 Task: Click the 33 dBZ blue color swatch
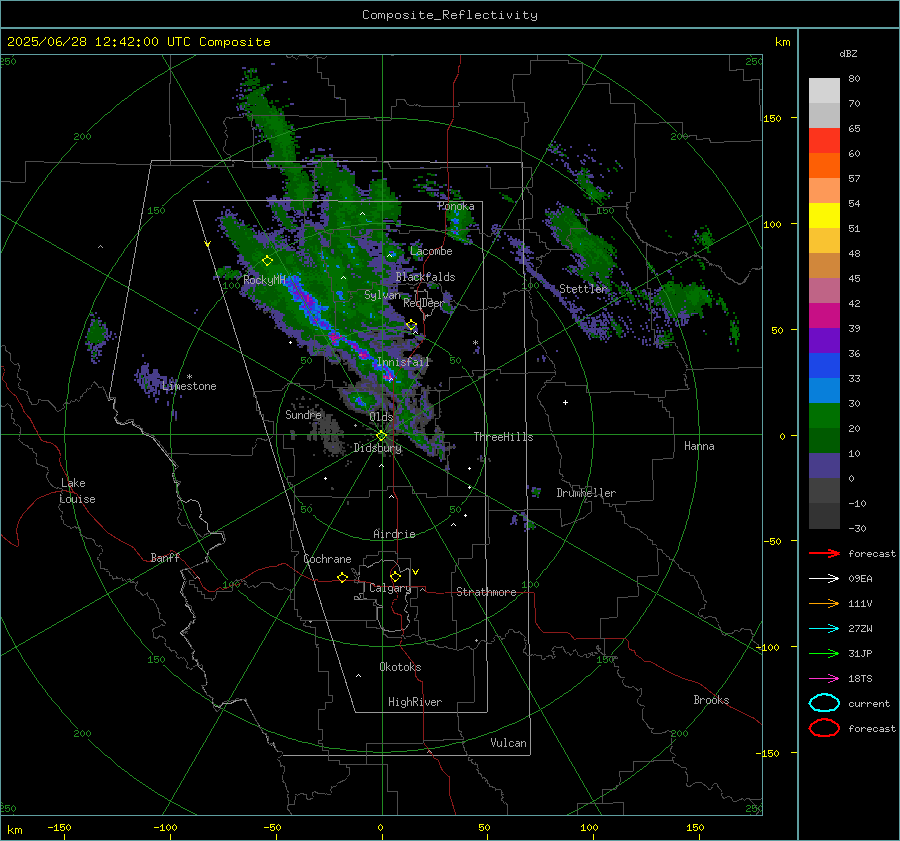[824, 365]
